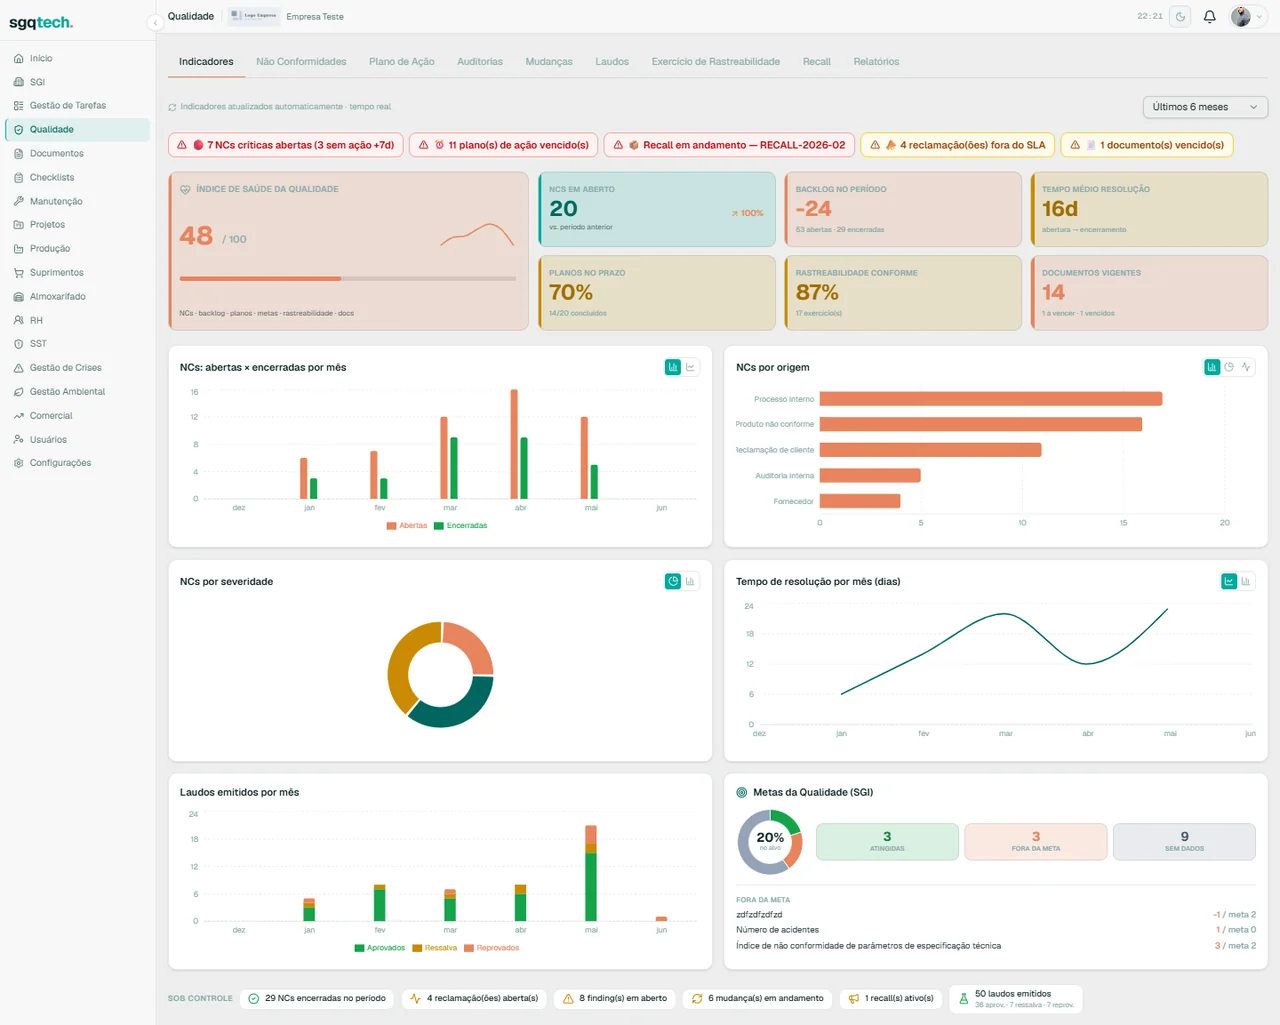Open the Recall em andamento alert chip
Screen dimensions: 1280x1025
tap(729, 145)
